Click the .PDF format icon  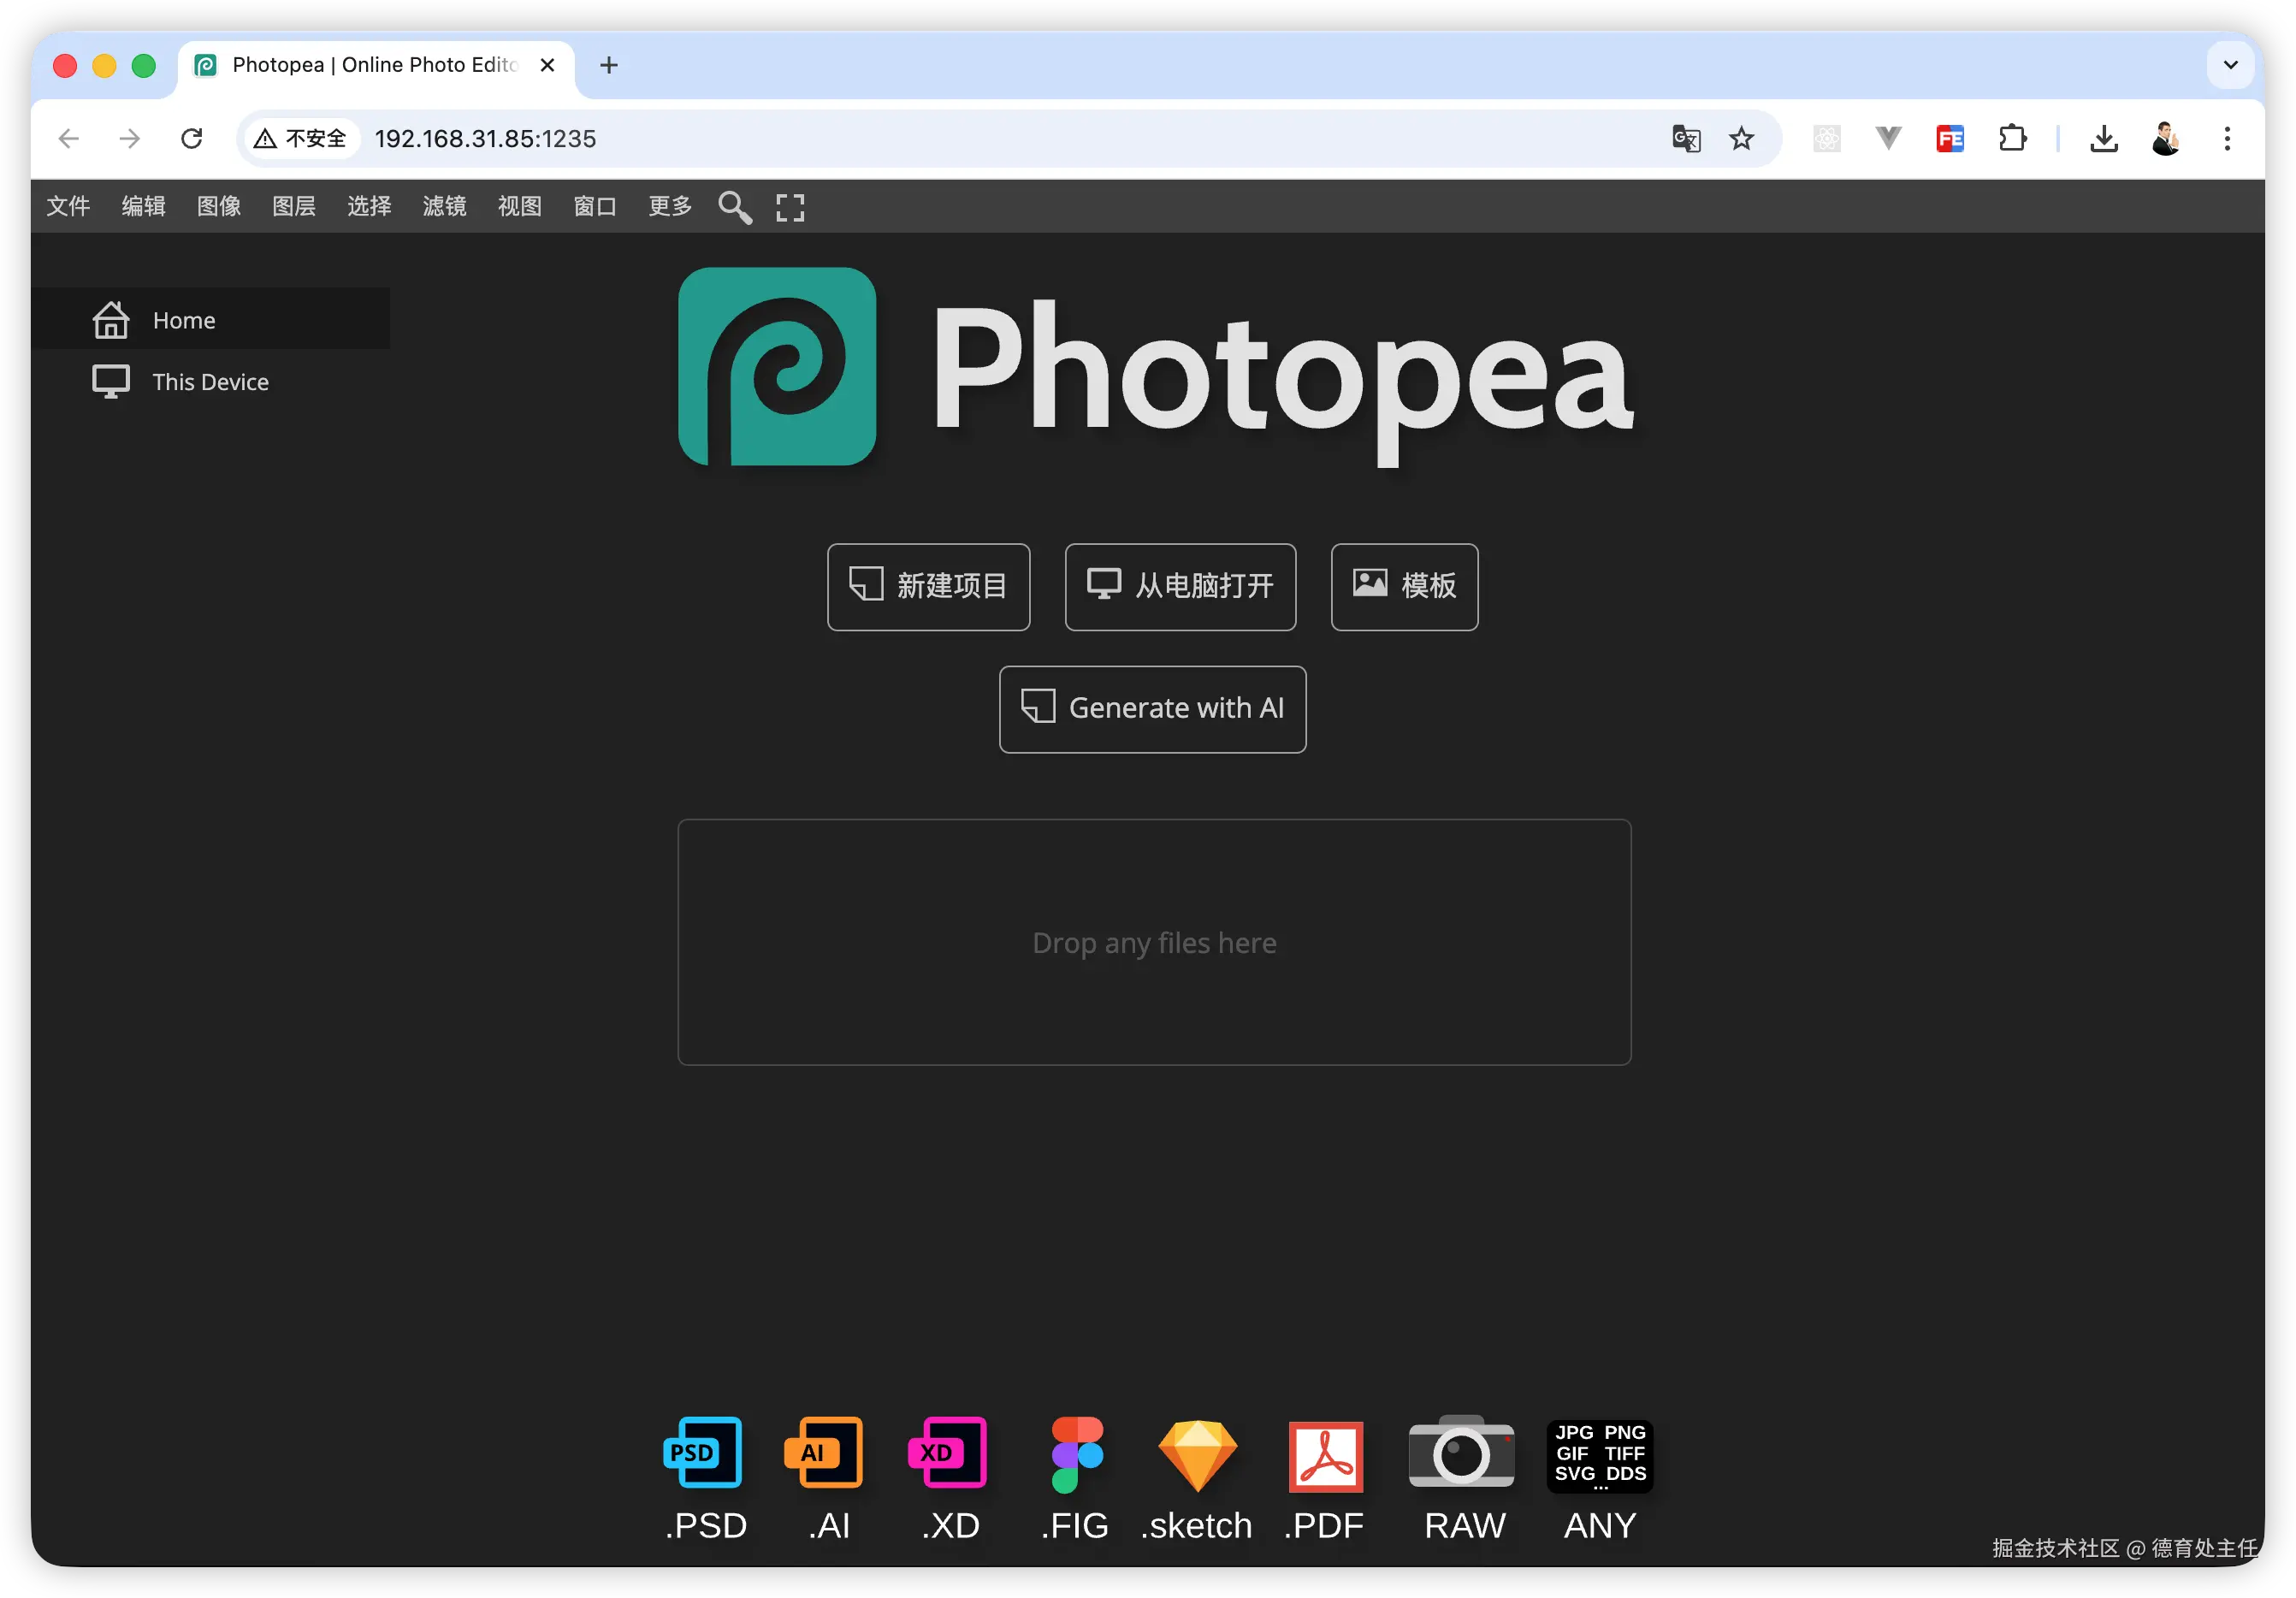coord(1325,1456)
